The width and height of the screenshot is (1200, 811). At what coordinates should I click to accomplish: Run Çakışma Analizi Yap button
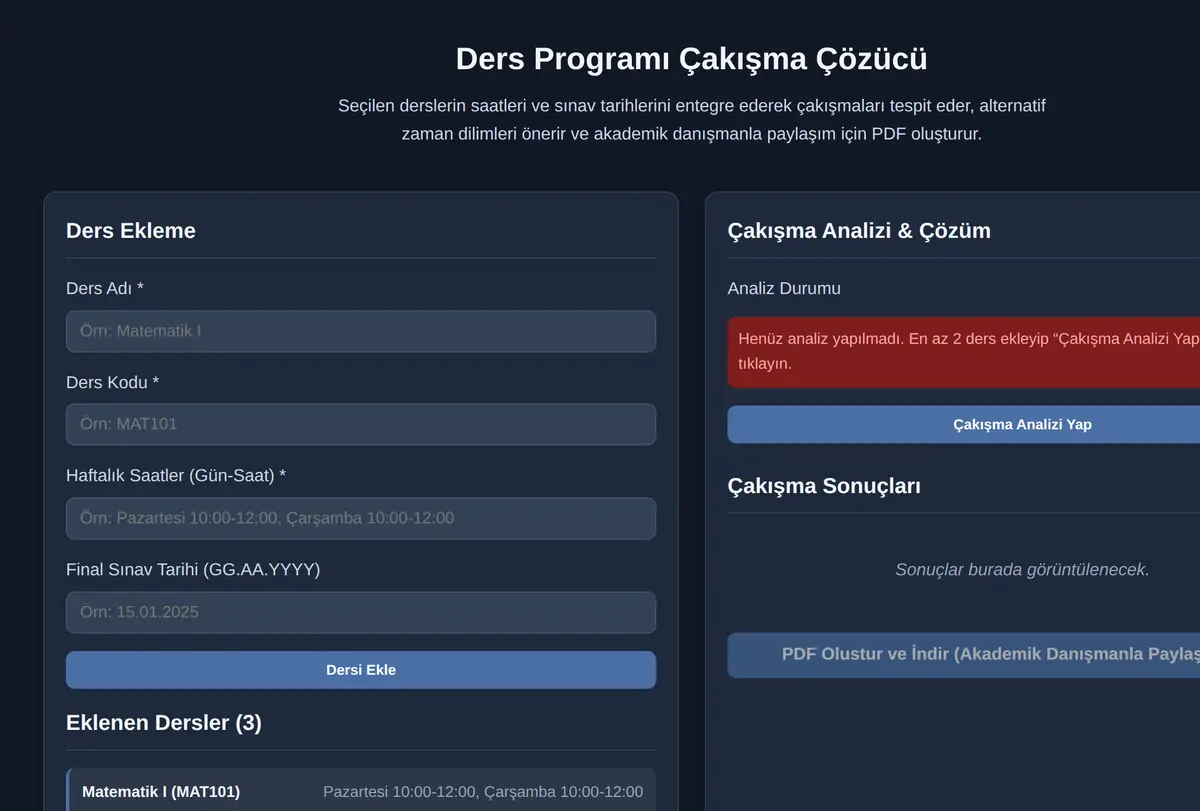pos(964,424)
